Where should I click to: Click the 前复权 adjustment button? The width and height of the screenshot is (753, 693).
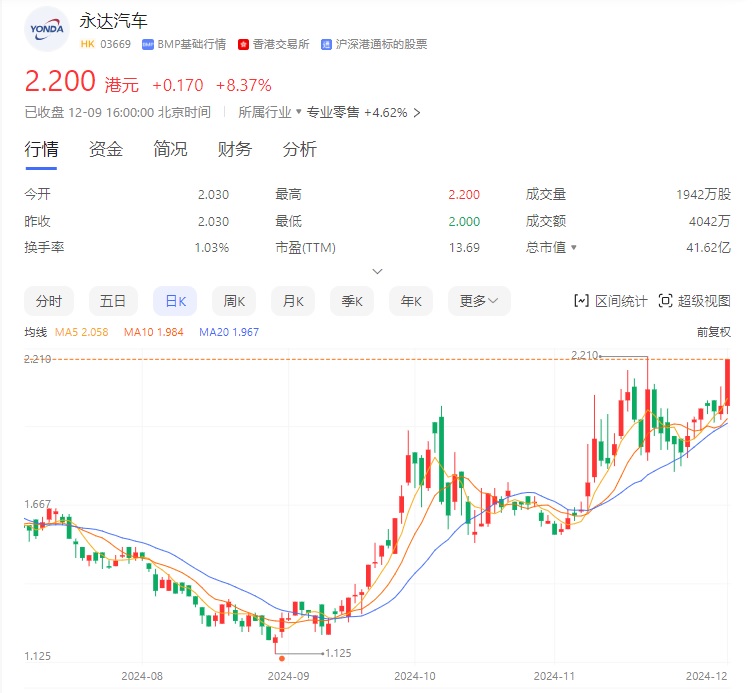click(713, 332)
